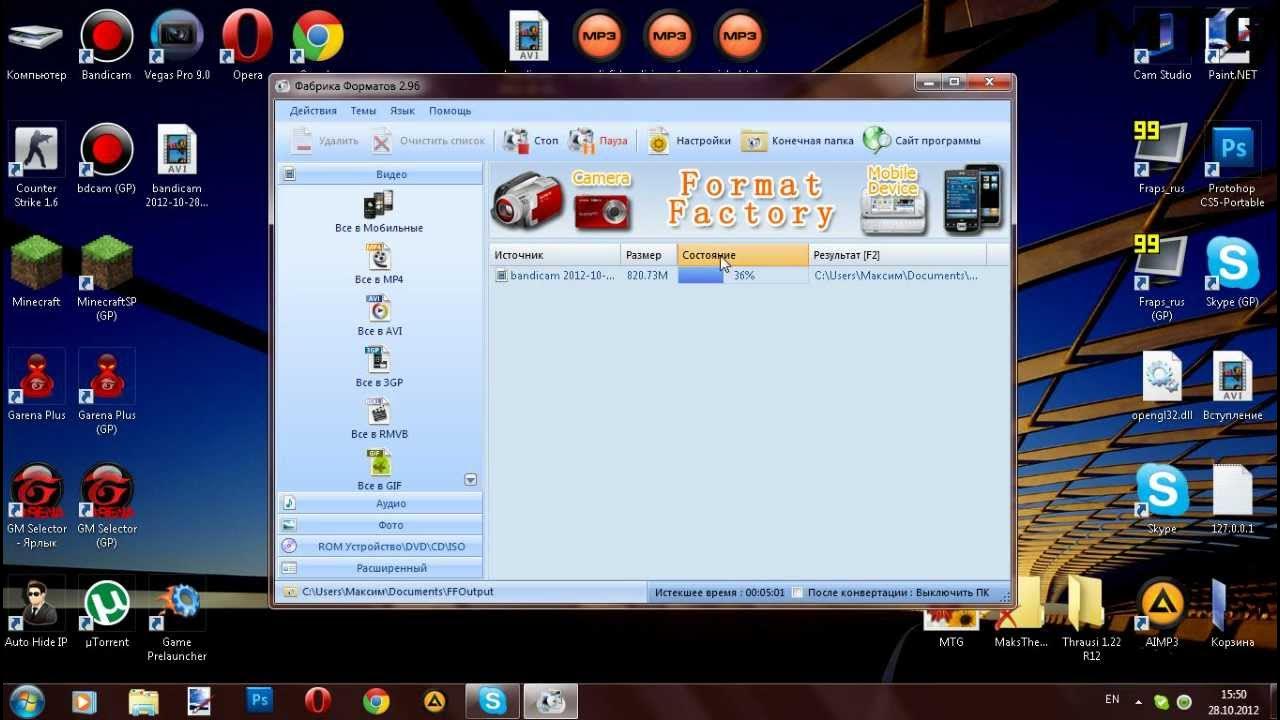Open Настройки settings from the toolbar
Screen dimensions: 1280x720
click(689, 141)
